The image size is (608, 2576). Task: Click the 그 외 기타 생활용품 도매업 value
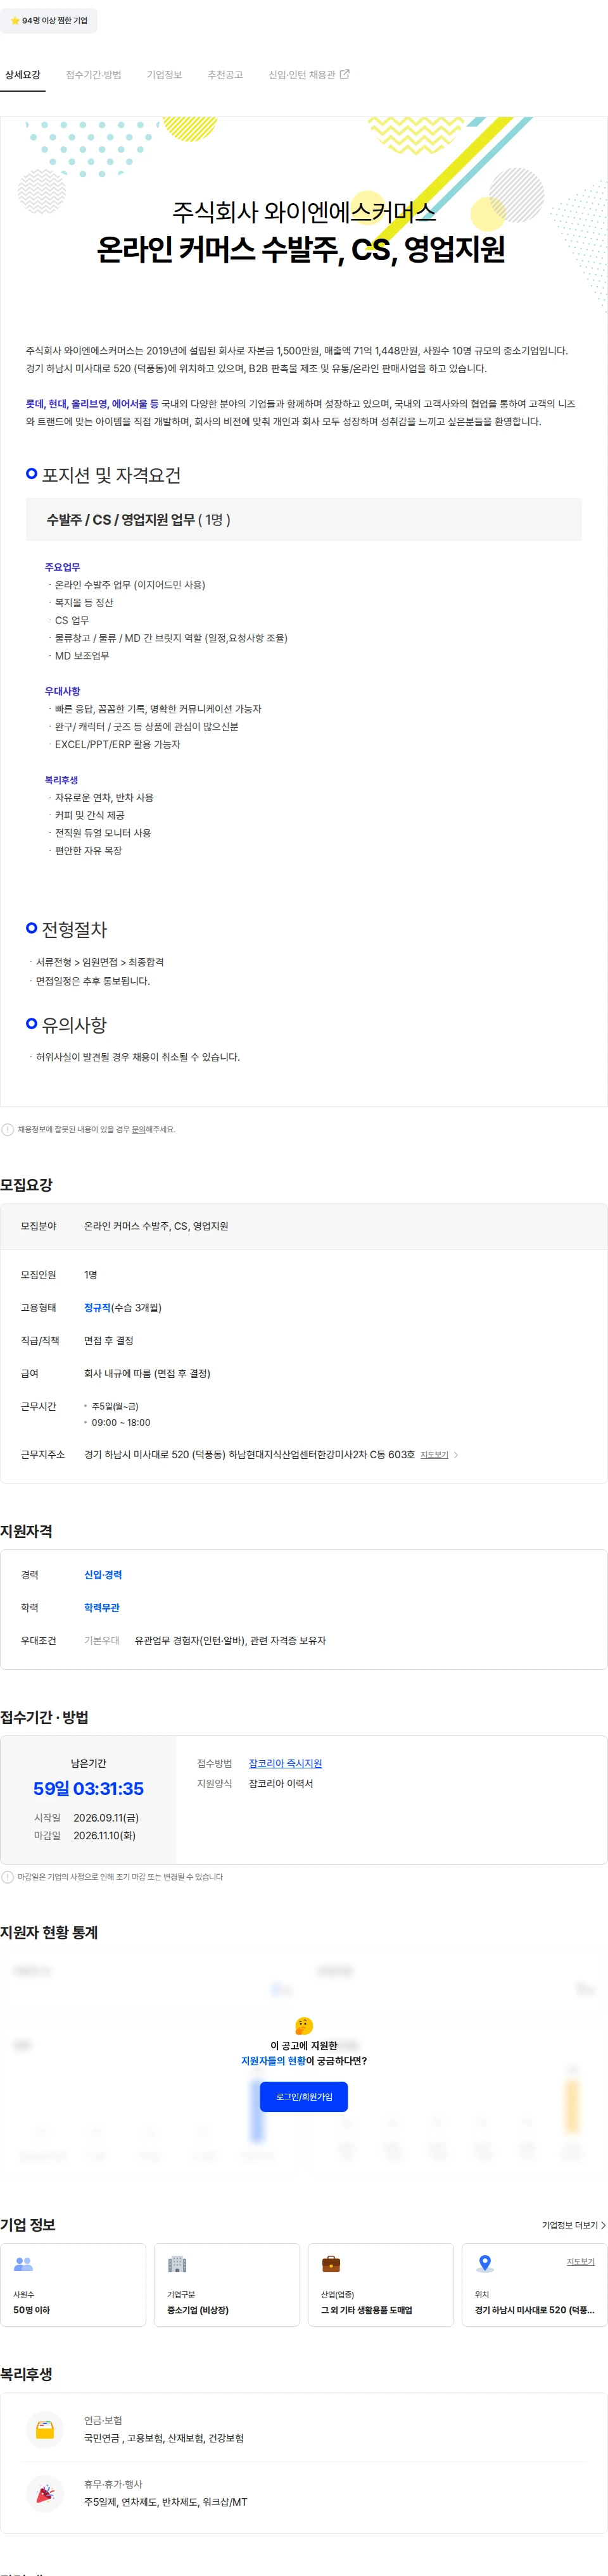tap(366, 2310)
